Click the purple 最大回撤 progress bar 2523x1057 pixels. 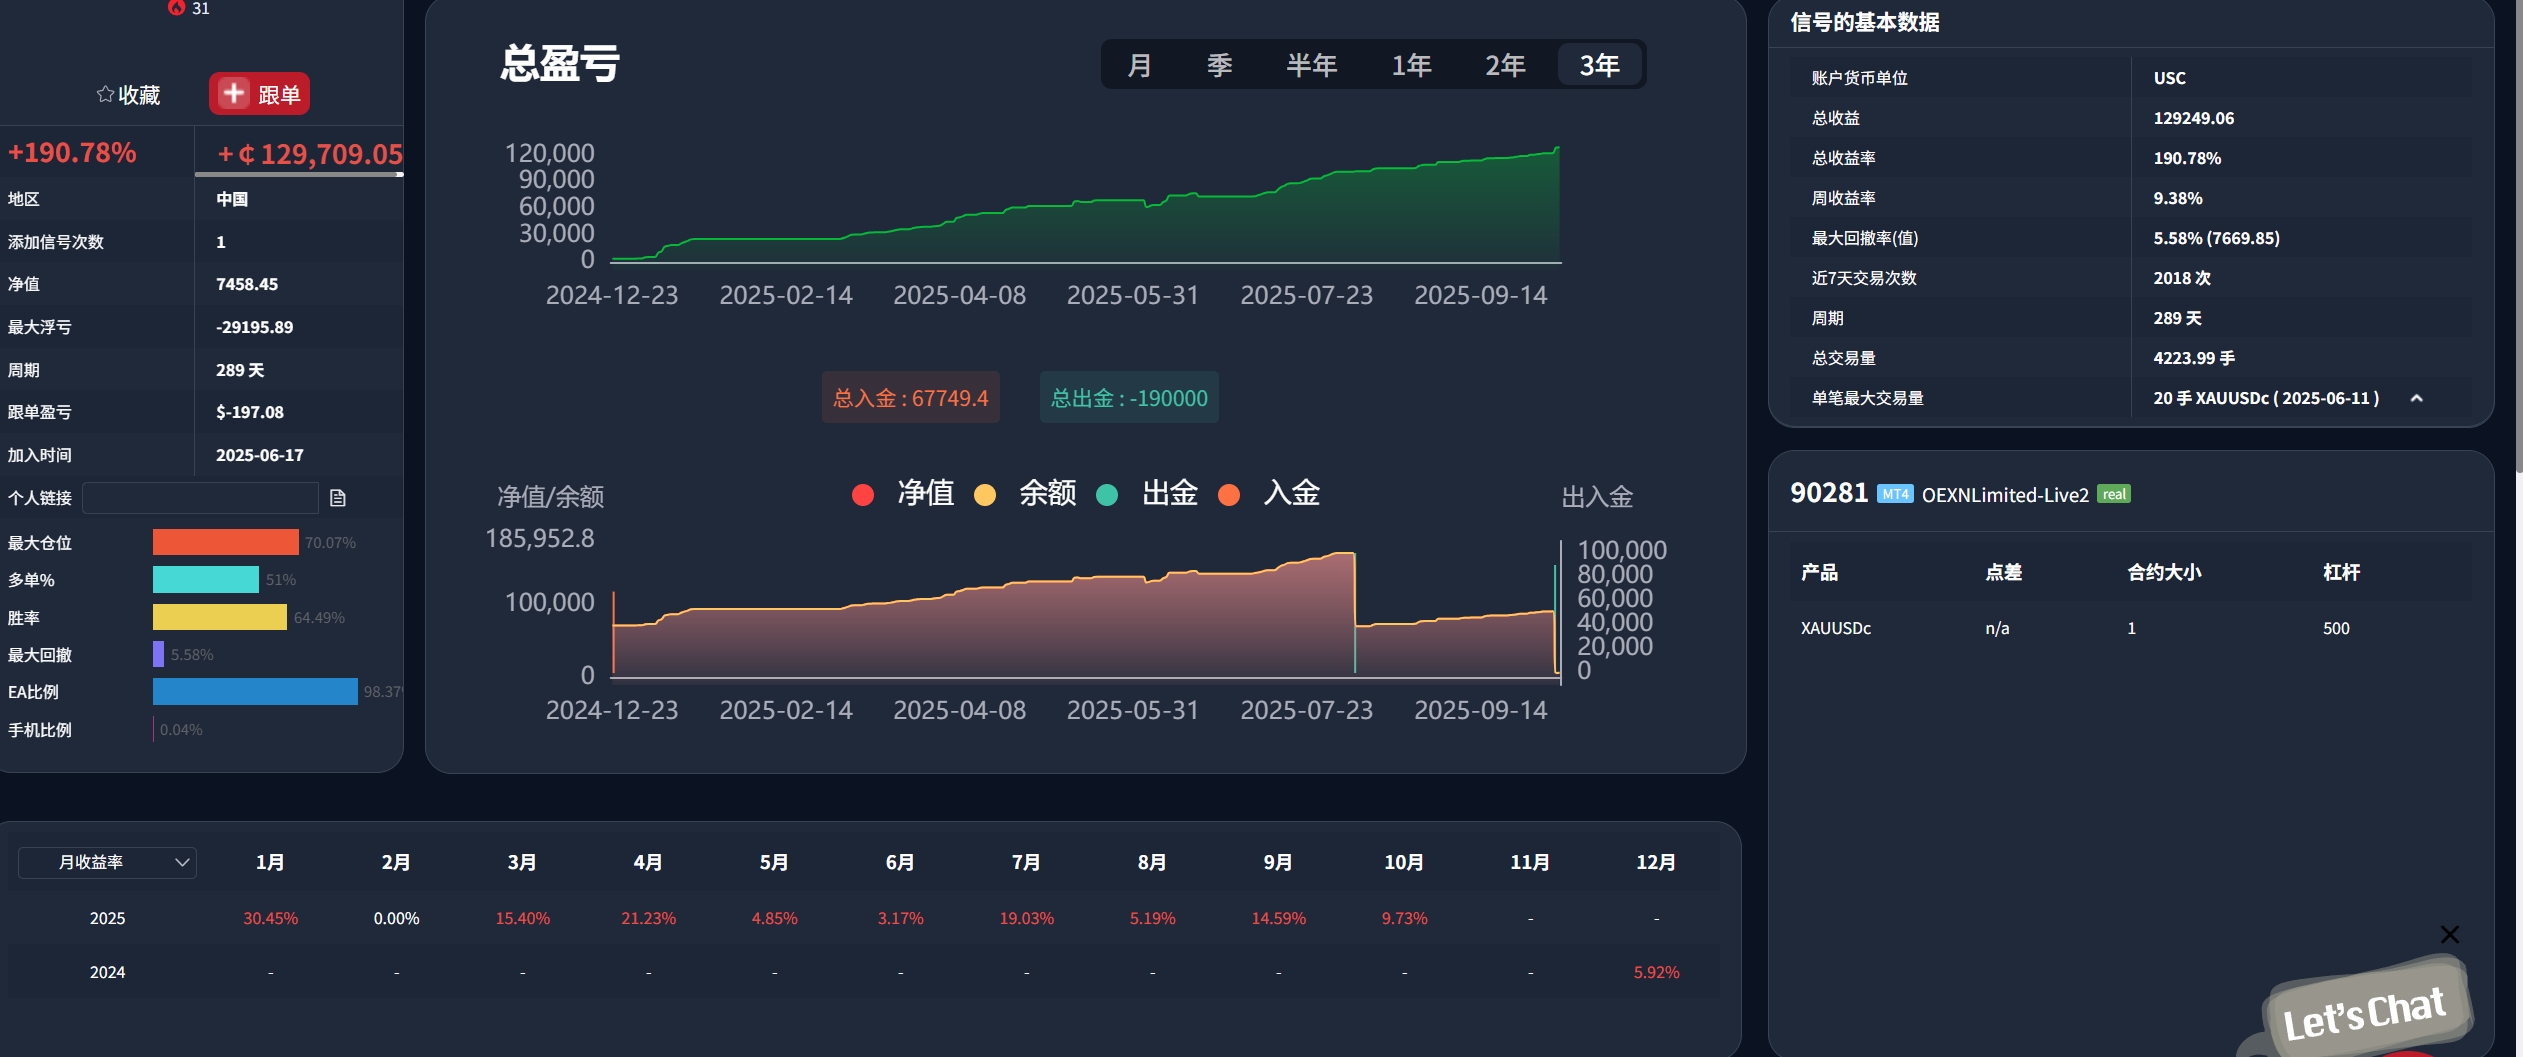click(158, 654)
